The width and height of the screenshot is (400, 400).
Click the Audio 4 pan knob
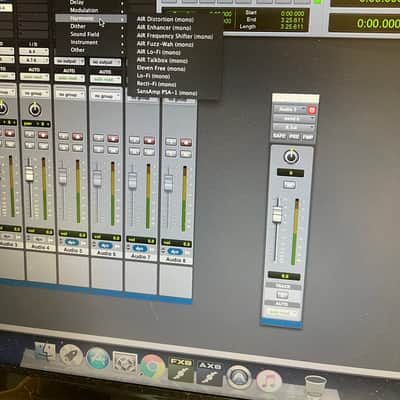tap(35, 109)
